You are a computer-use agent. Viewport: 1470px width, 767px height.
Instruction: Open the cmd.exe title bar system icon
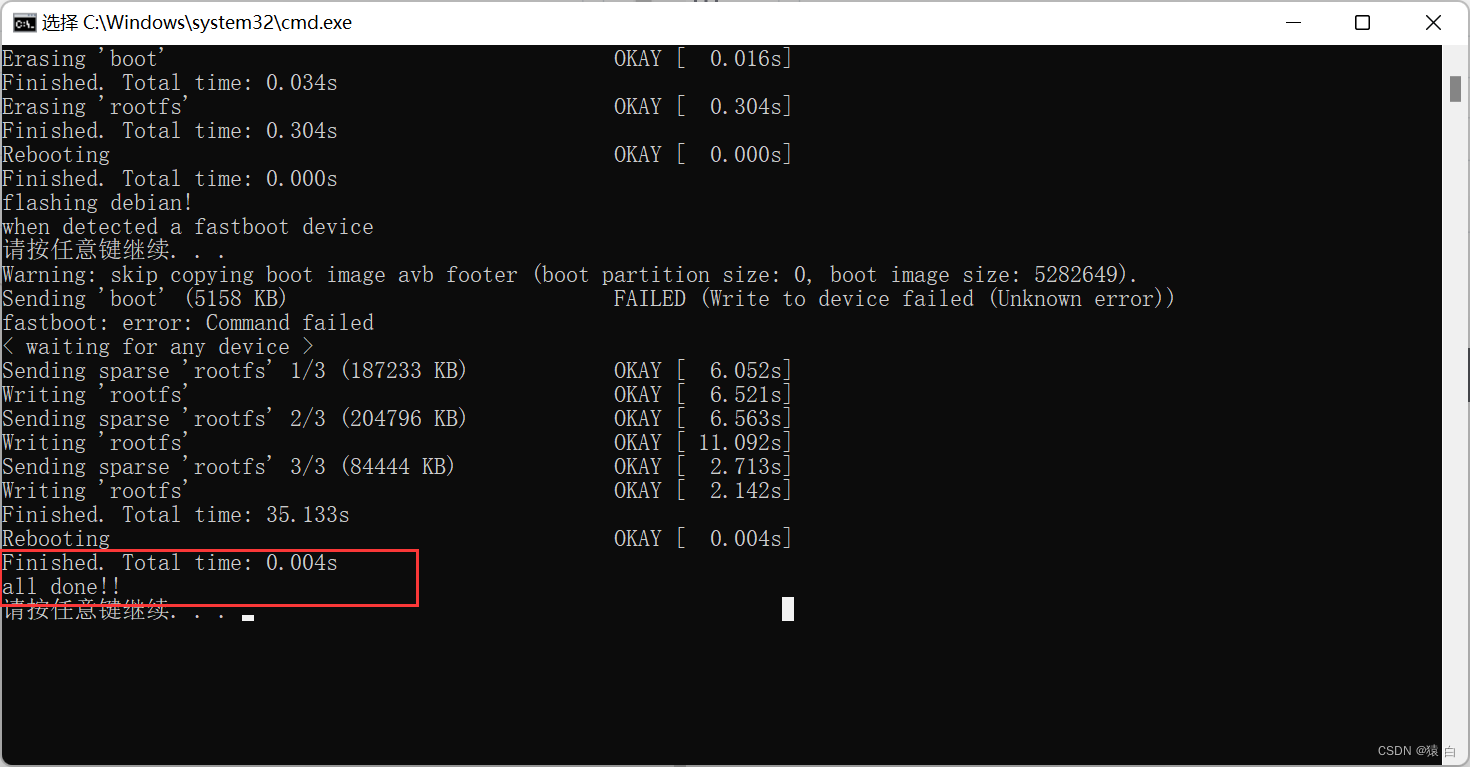coord(24,22)
